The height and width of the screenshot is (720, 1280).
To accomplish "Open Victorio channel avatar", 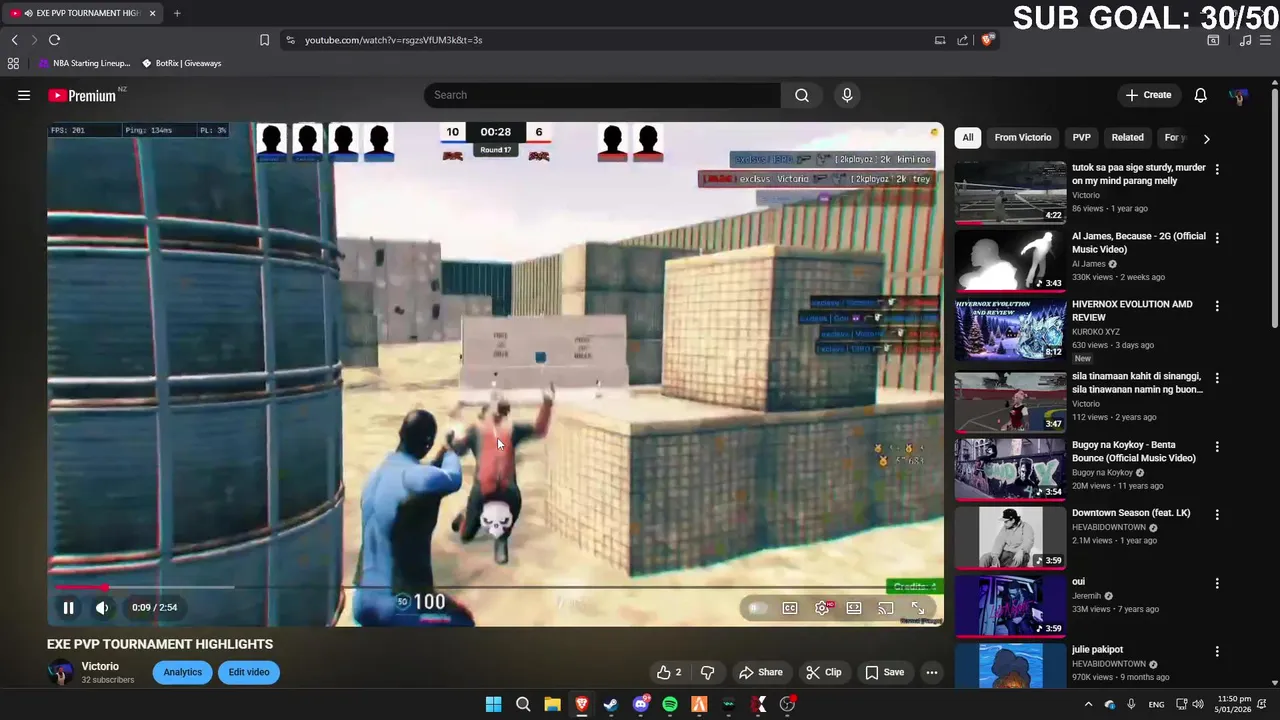I will (61, 672).
